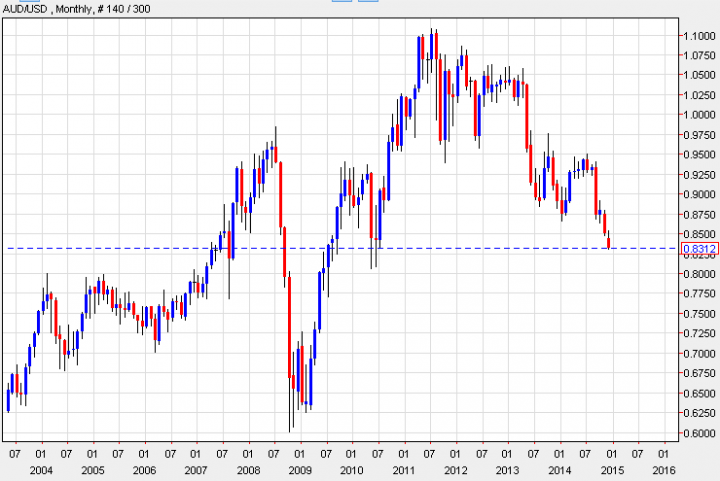Select the 0.6750 price level label
Screen dimensions: 720x481
tap(699, 374)
